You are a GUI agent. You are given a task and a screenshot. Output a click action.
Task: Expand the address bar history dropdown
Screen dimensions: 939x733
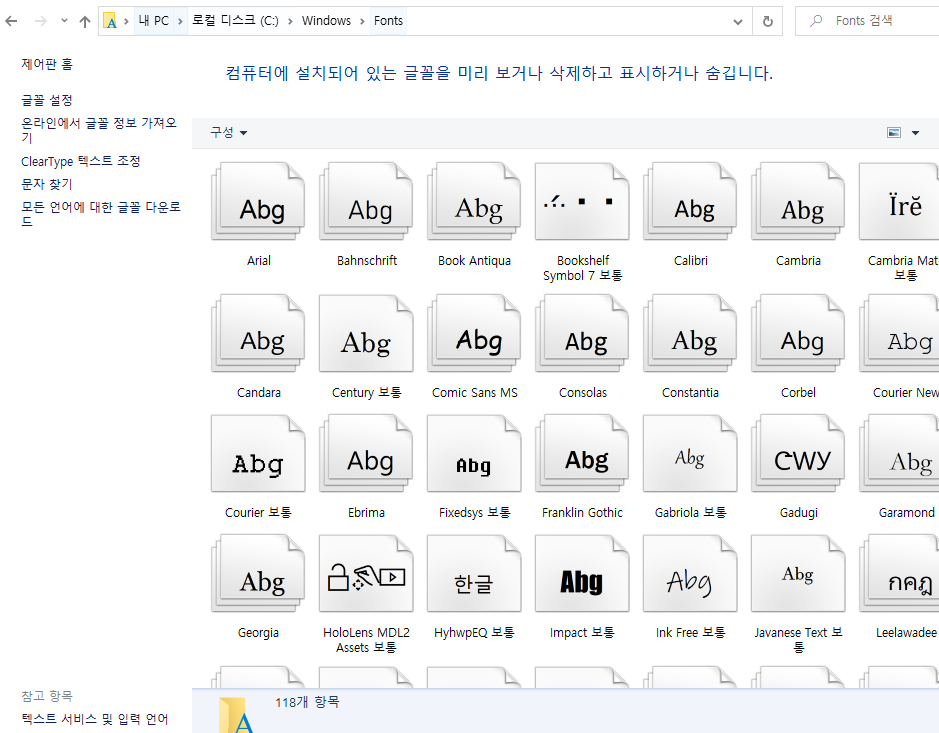[x=738, y=22]
